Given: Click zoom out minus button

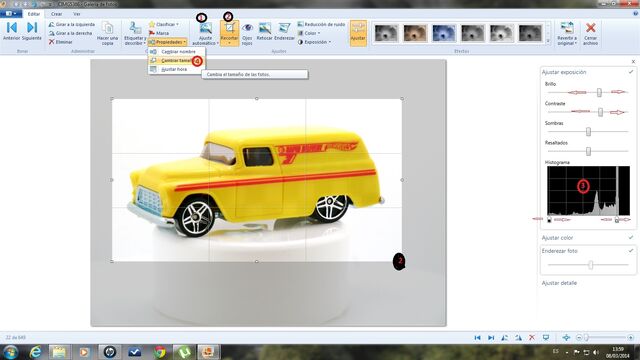Looking at the screenshot, I should pos(579,338).
